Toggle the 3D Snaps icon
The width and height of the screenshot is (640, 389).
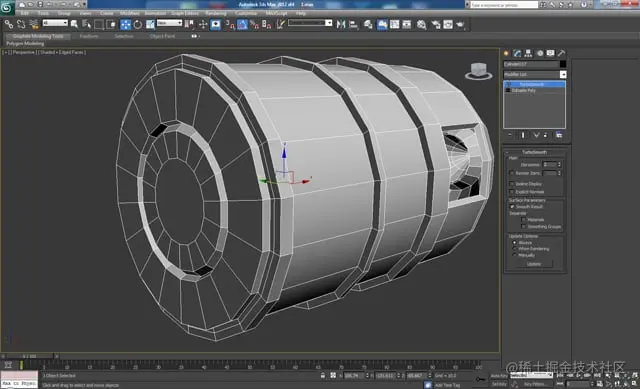[230, 24]
